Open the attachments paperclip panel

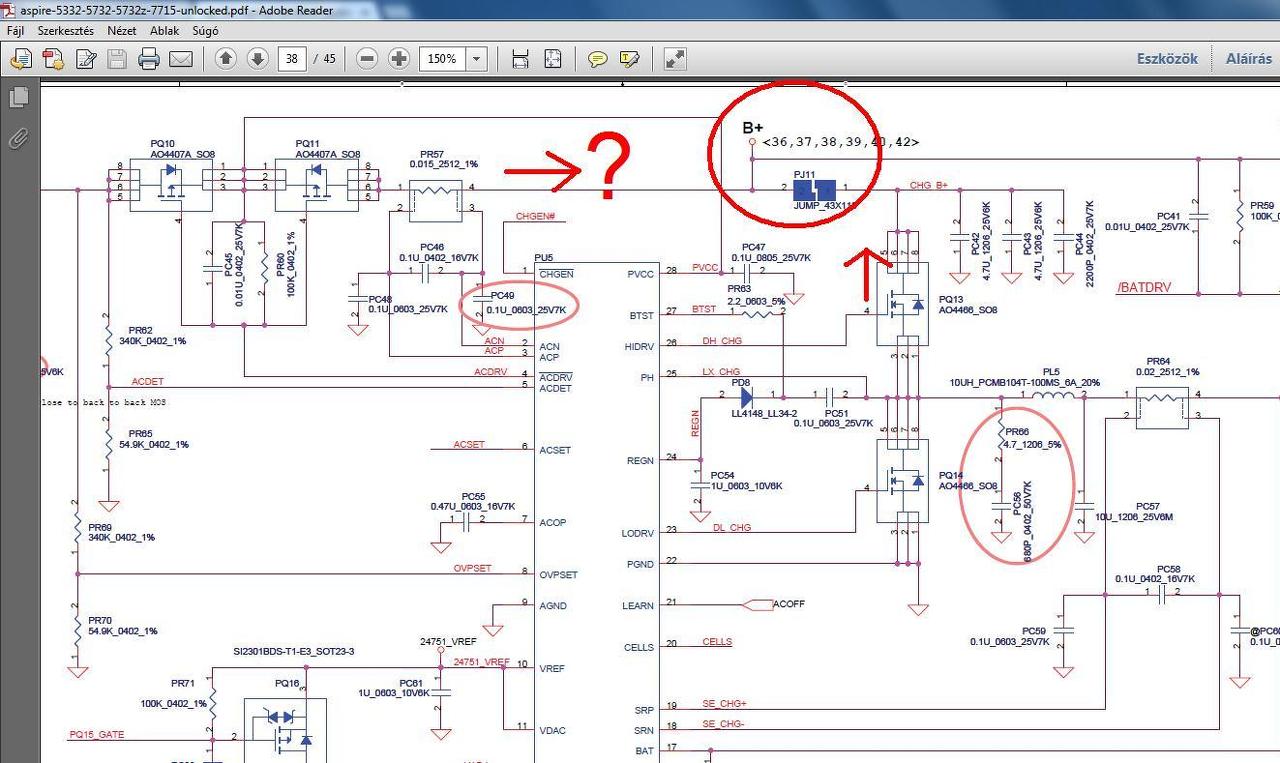tap(18, 138)
